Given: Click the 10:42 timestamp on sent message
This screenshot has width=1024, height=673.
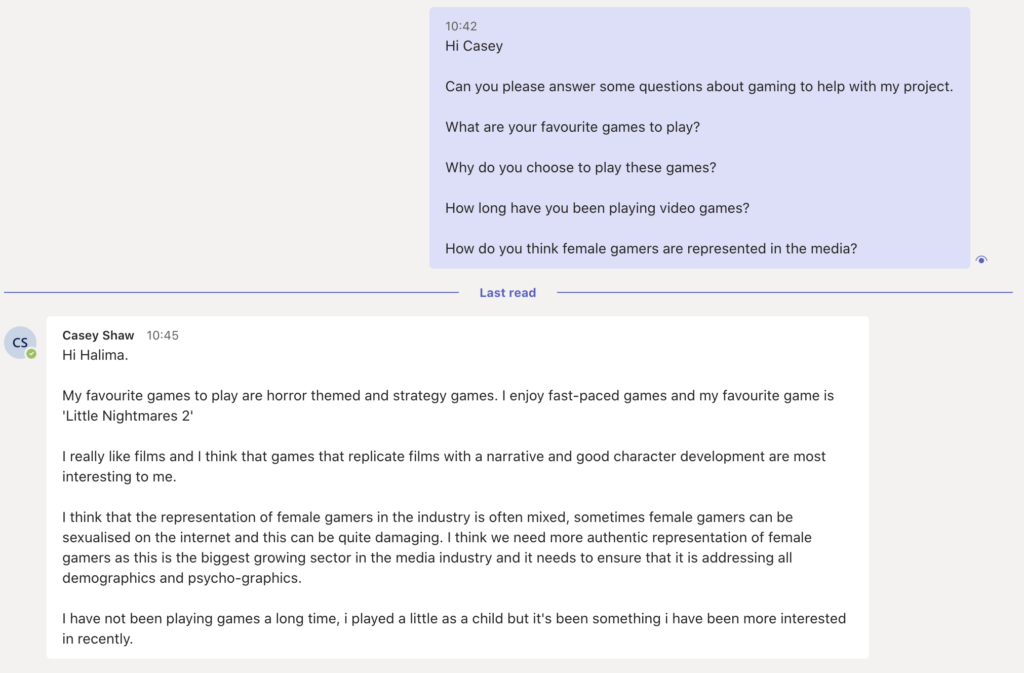Looking at the screenshot, I should (x=461, y=26).
